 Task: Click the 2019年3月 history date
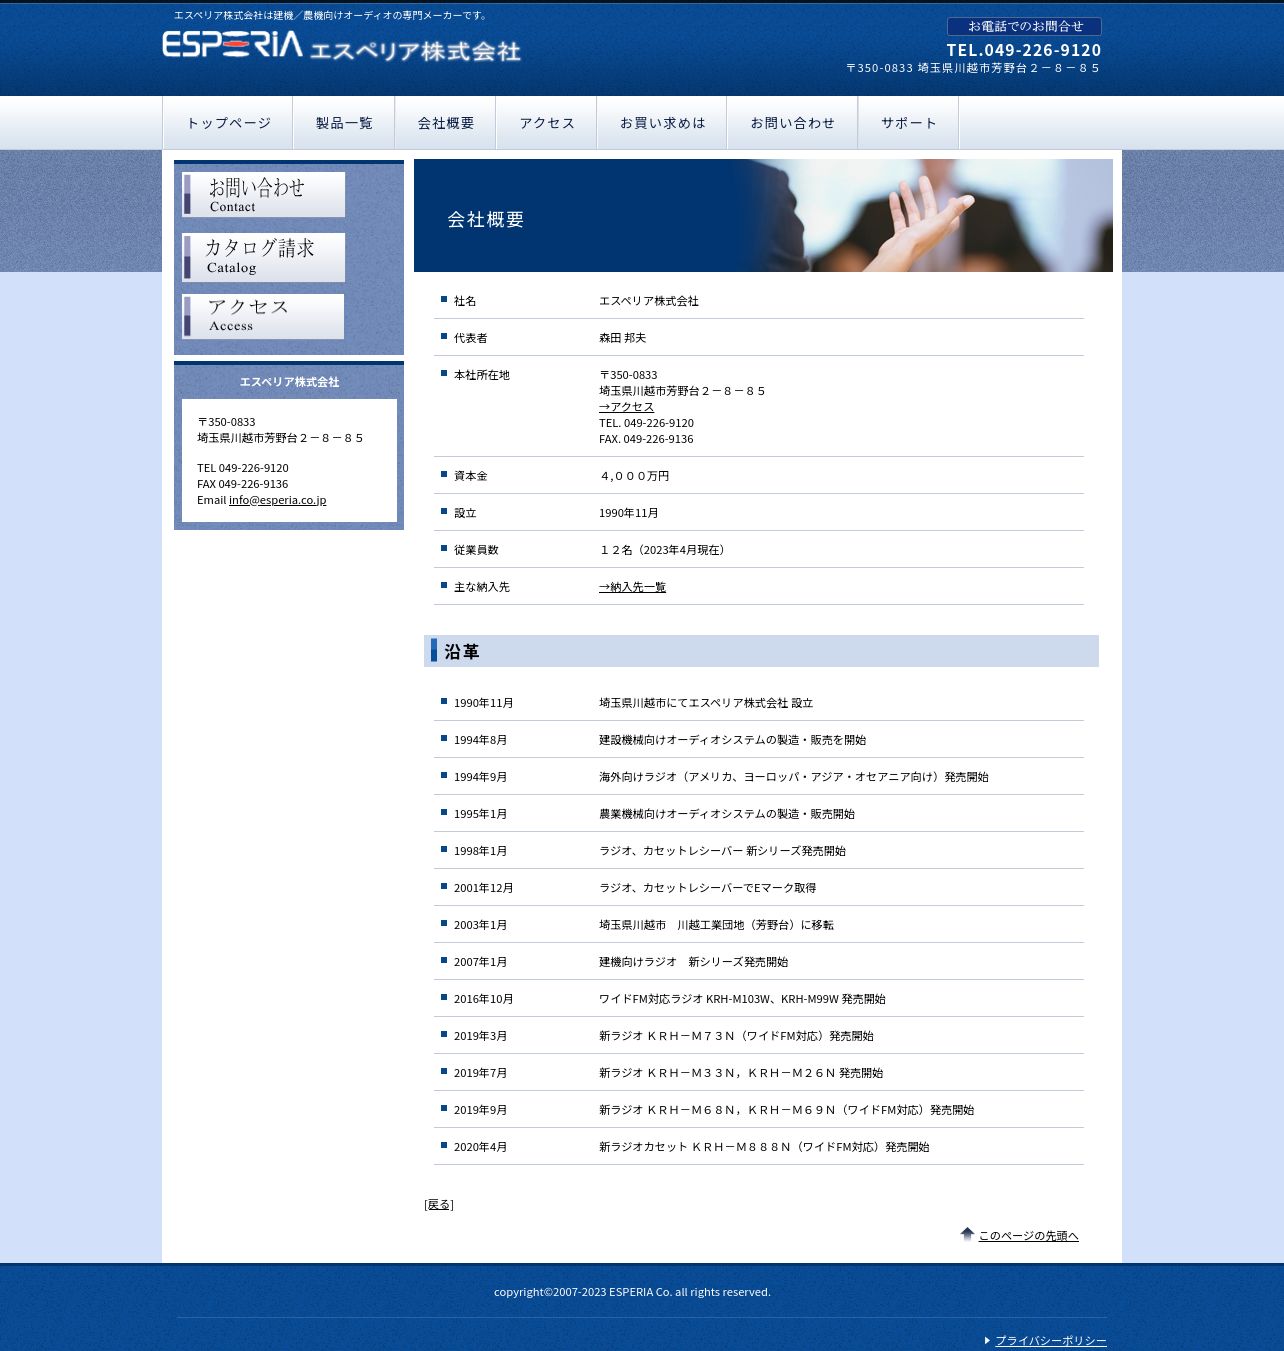point(480,1036)
